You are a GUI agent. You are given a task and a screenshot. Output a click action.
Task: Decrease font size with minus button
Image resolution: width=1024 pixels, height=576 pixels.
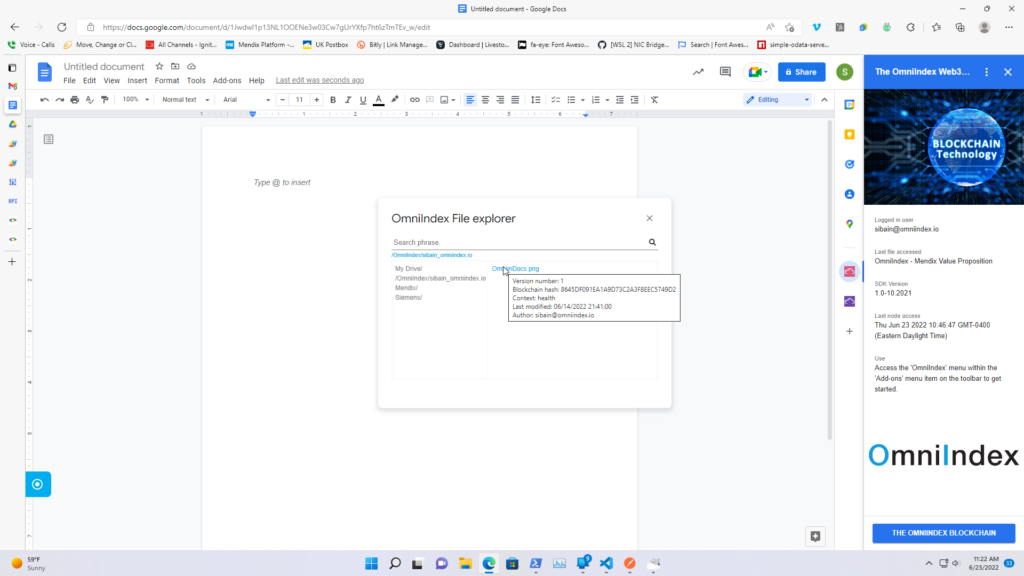coord(282,100)
